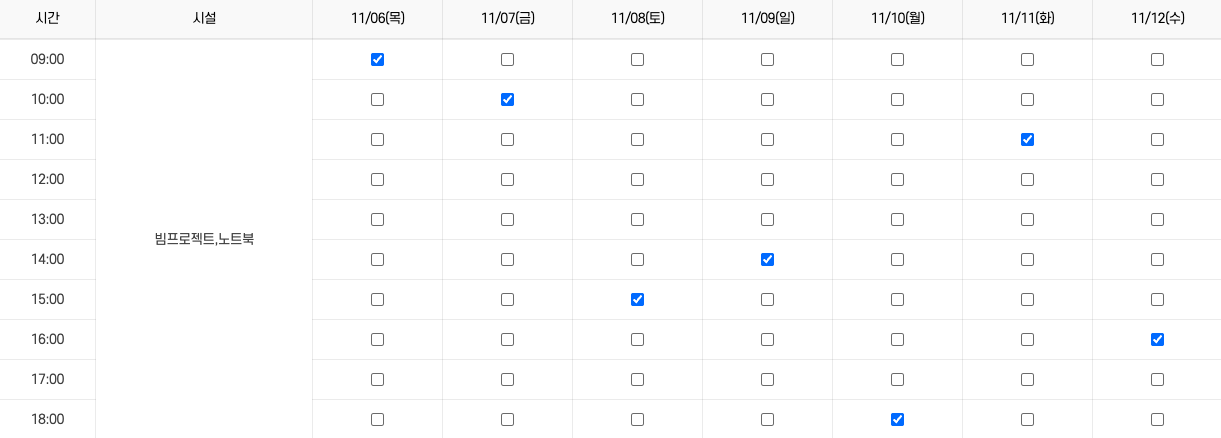Select the 빔프로젝트,노트북 facility cell
The width and height of the screenshot is (1221, 438).
204,240
